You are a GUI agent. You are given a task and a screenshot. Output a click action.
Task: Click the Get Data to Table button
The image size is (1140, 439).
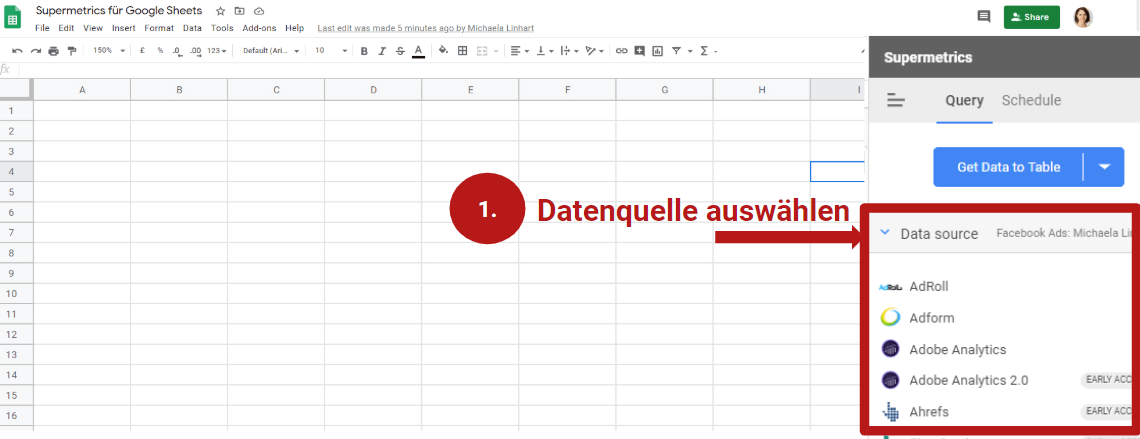click(1008, 167)
